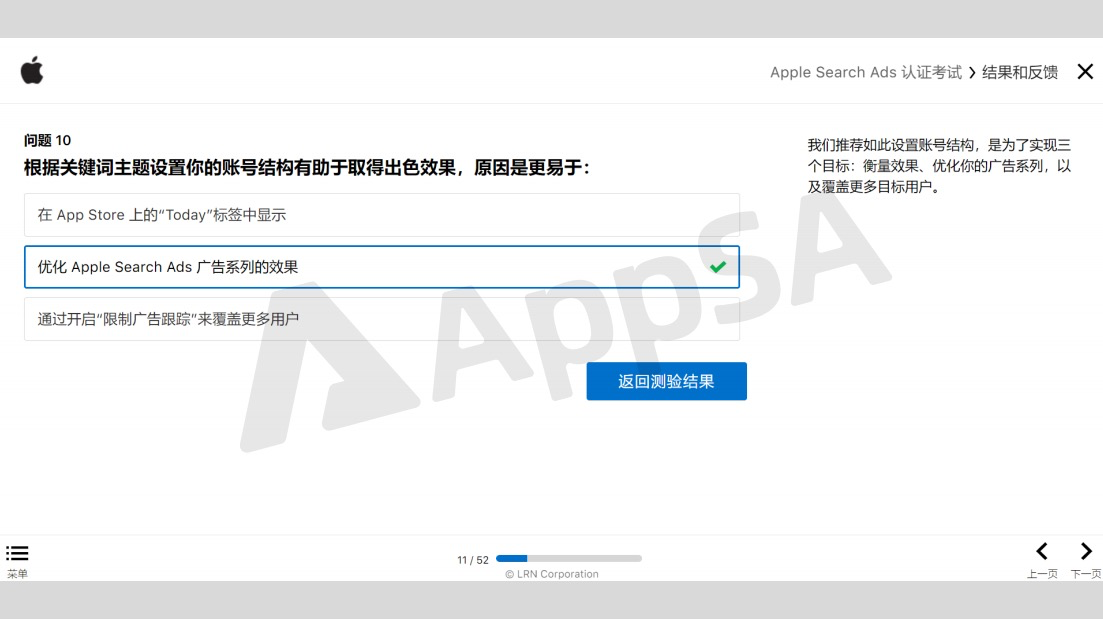Click the 结果和反馈 breadcrumb item

pos(1020,72)
